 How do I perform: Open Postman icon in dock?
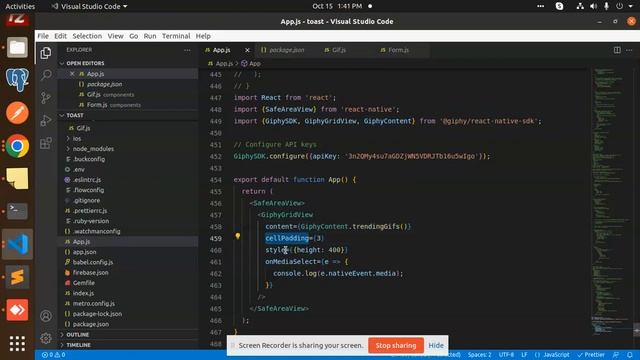point(17,113)
